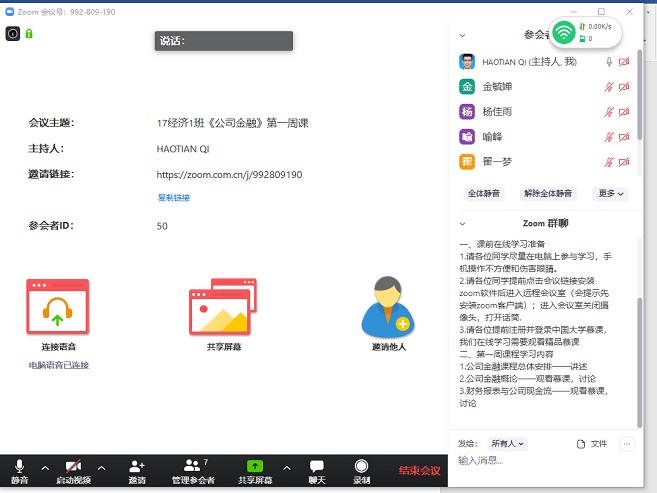The image size is (657, 493).
Task: Expand the 更多 dropdown in participants panel
Action: 611,193
